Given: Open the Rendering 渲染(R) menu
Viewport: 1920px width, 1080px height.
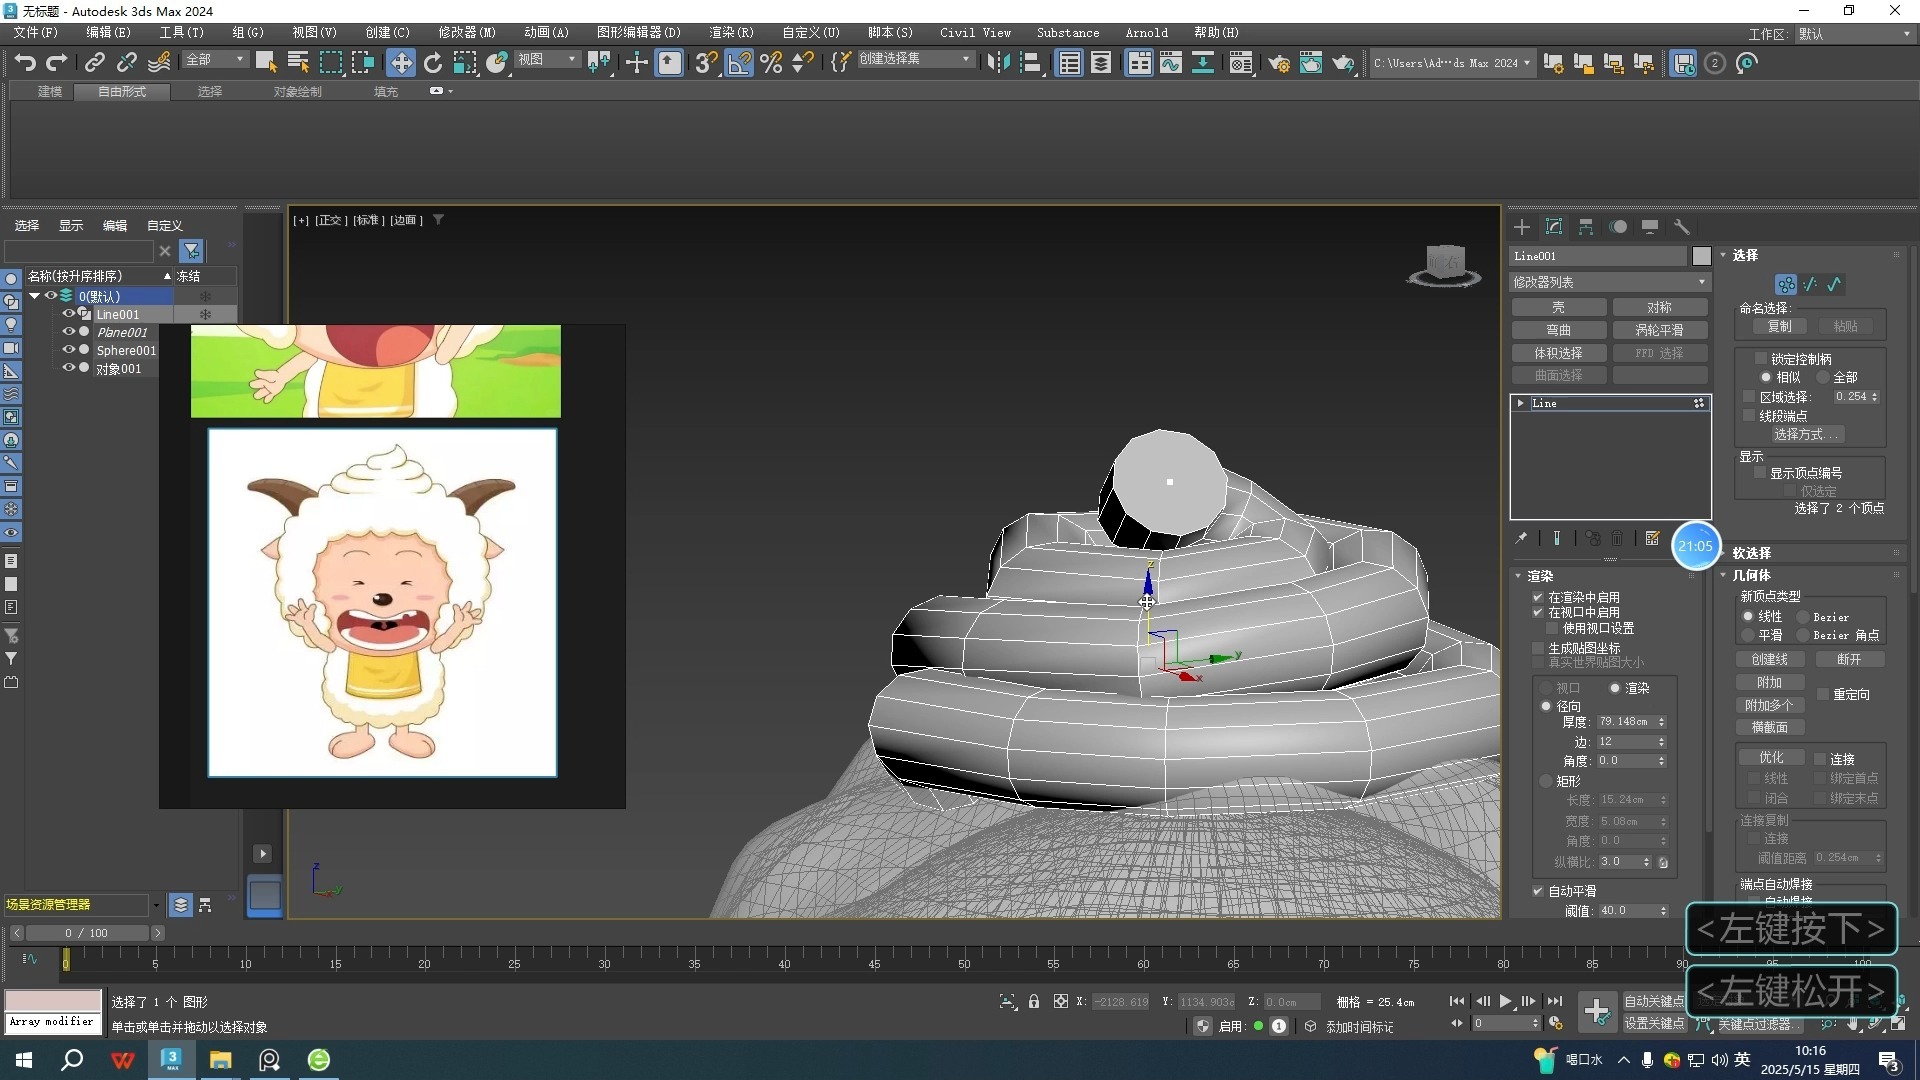Looking at the screenshot, I should 731,33.
